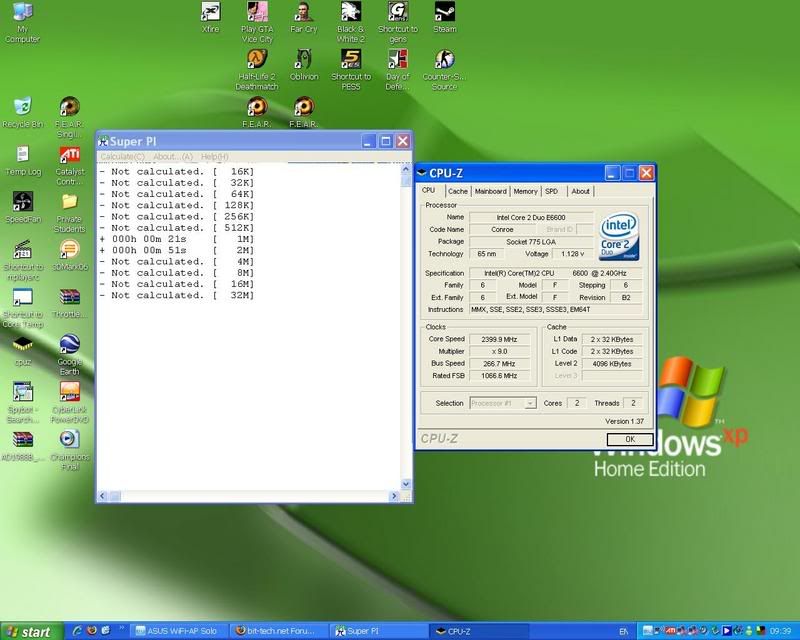Activate Super PI from the taskbar
800x640 pixels.
[378, 631]
